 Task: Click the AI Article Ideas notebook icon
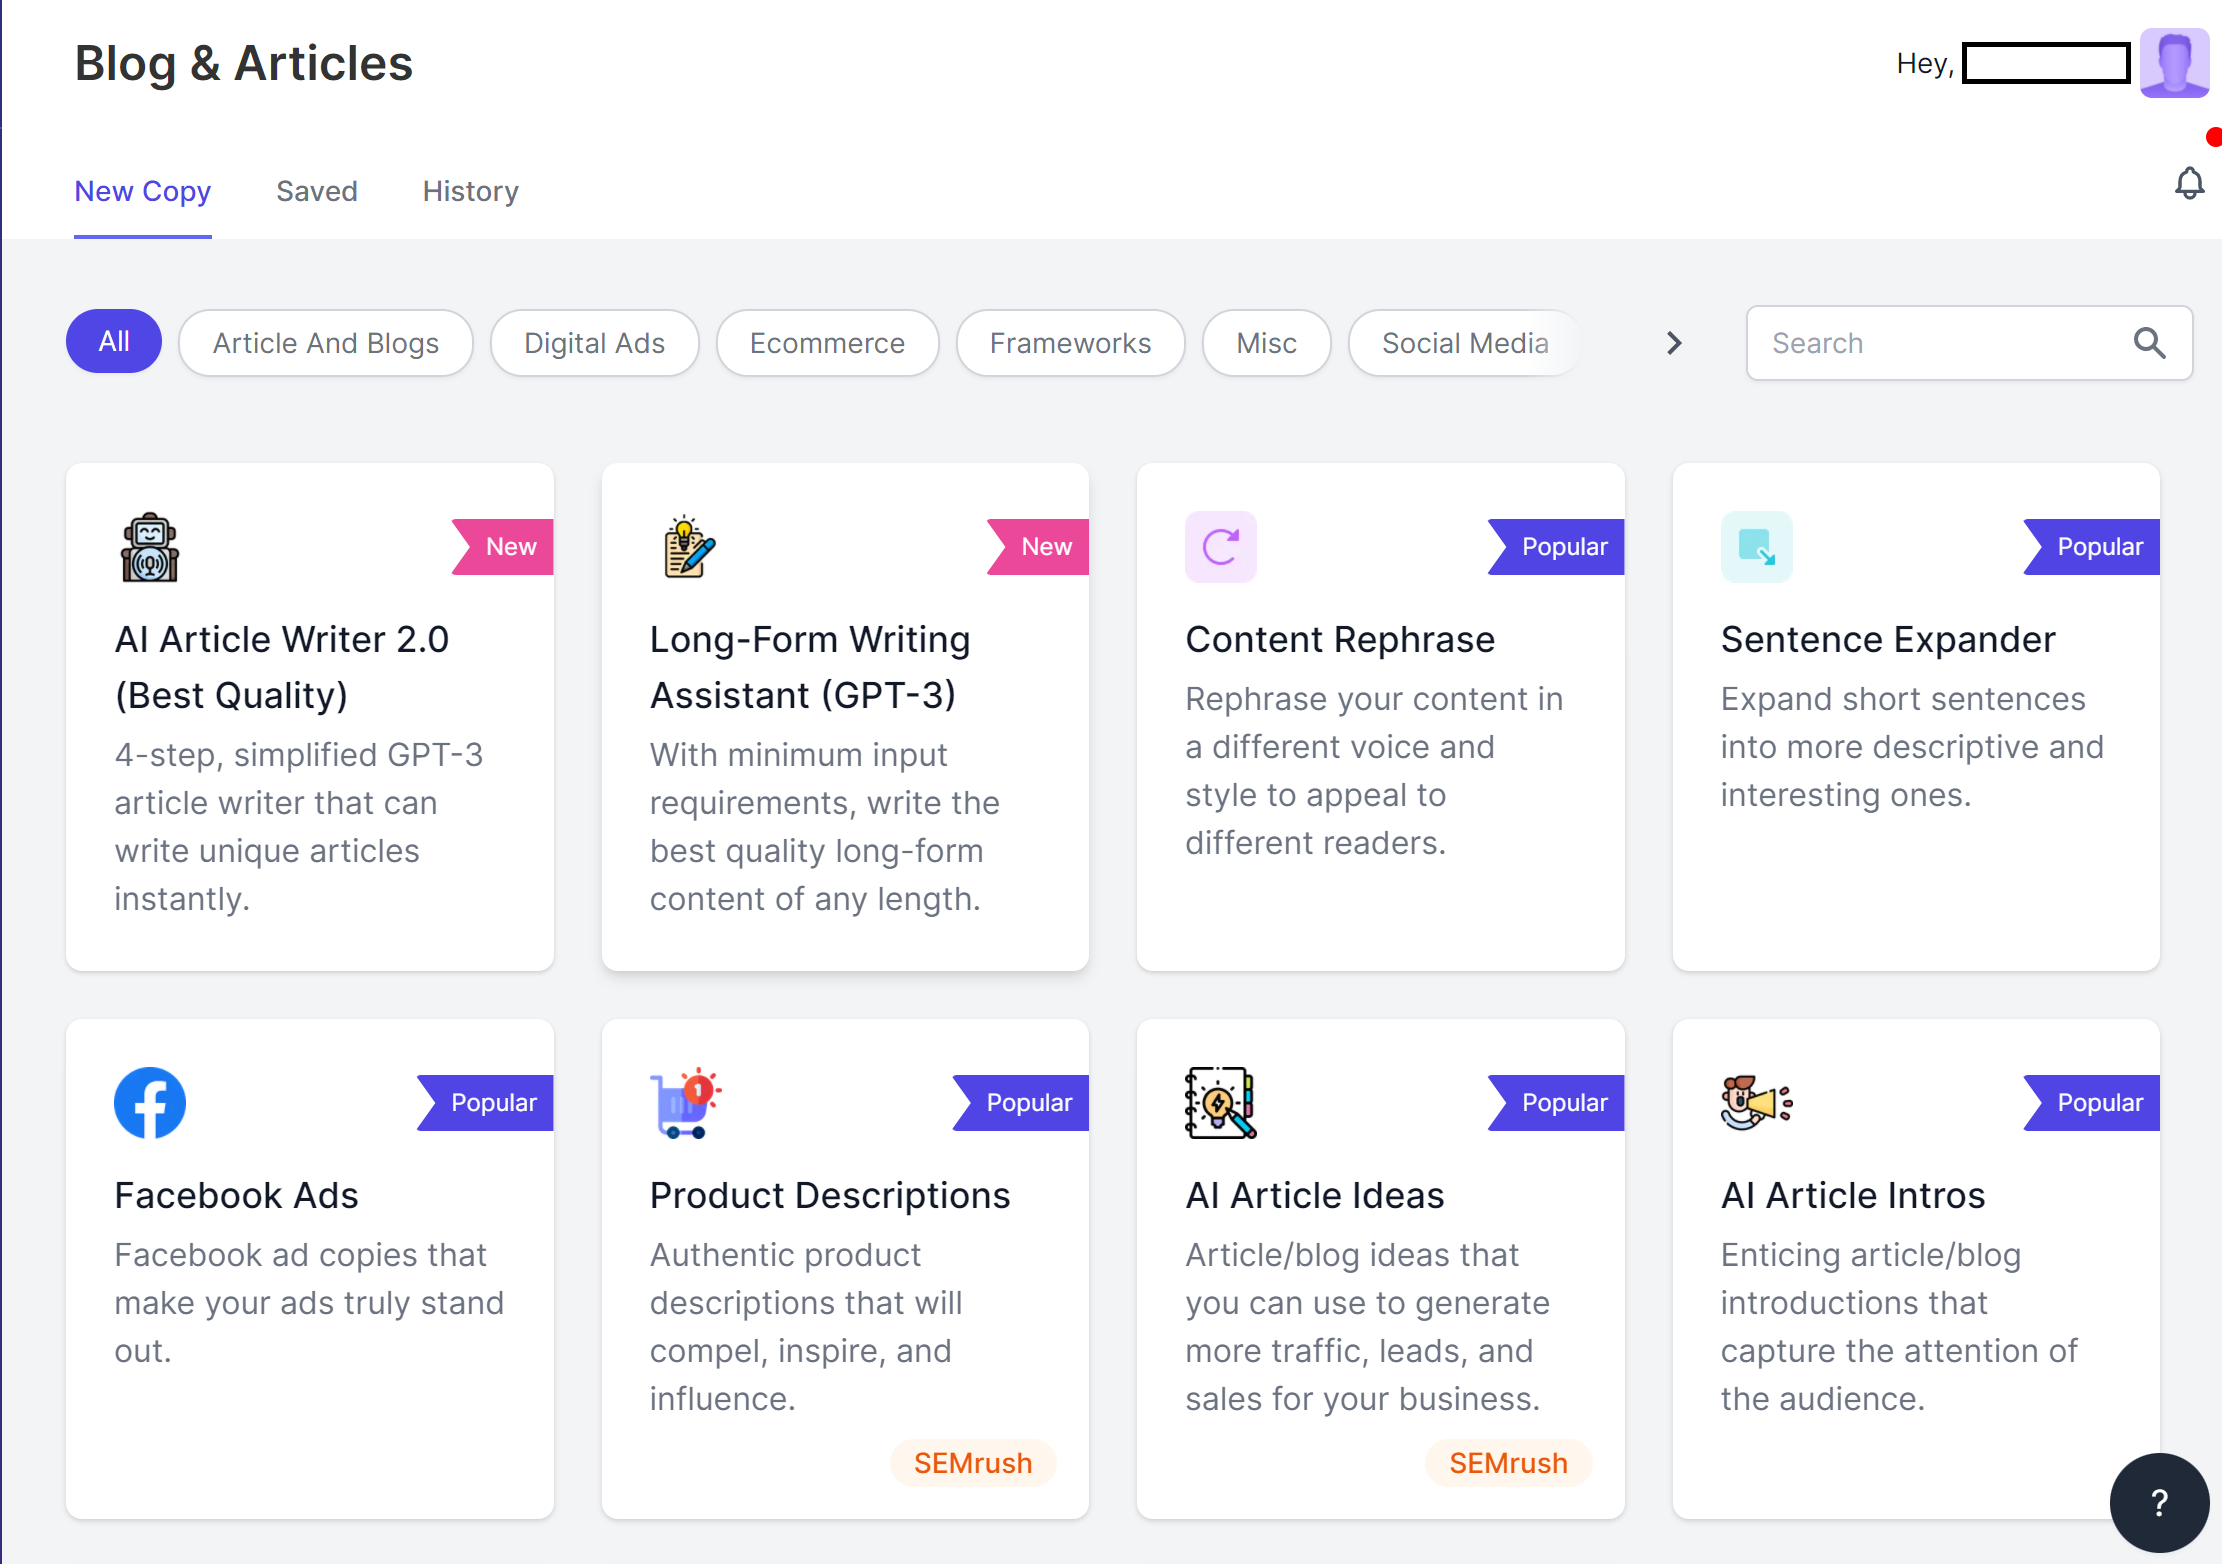[x=1220, y=1102]
